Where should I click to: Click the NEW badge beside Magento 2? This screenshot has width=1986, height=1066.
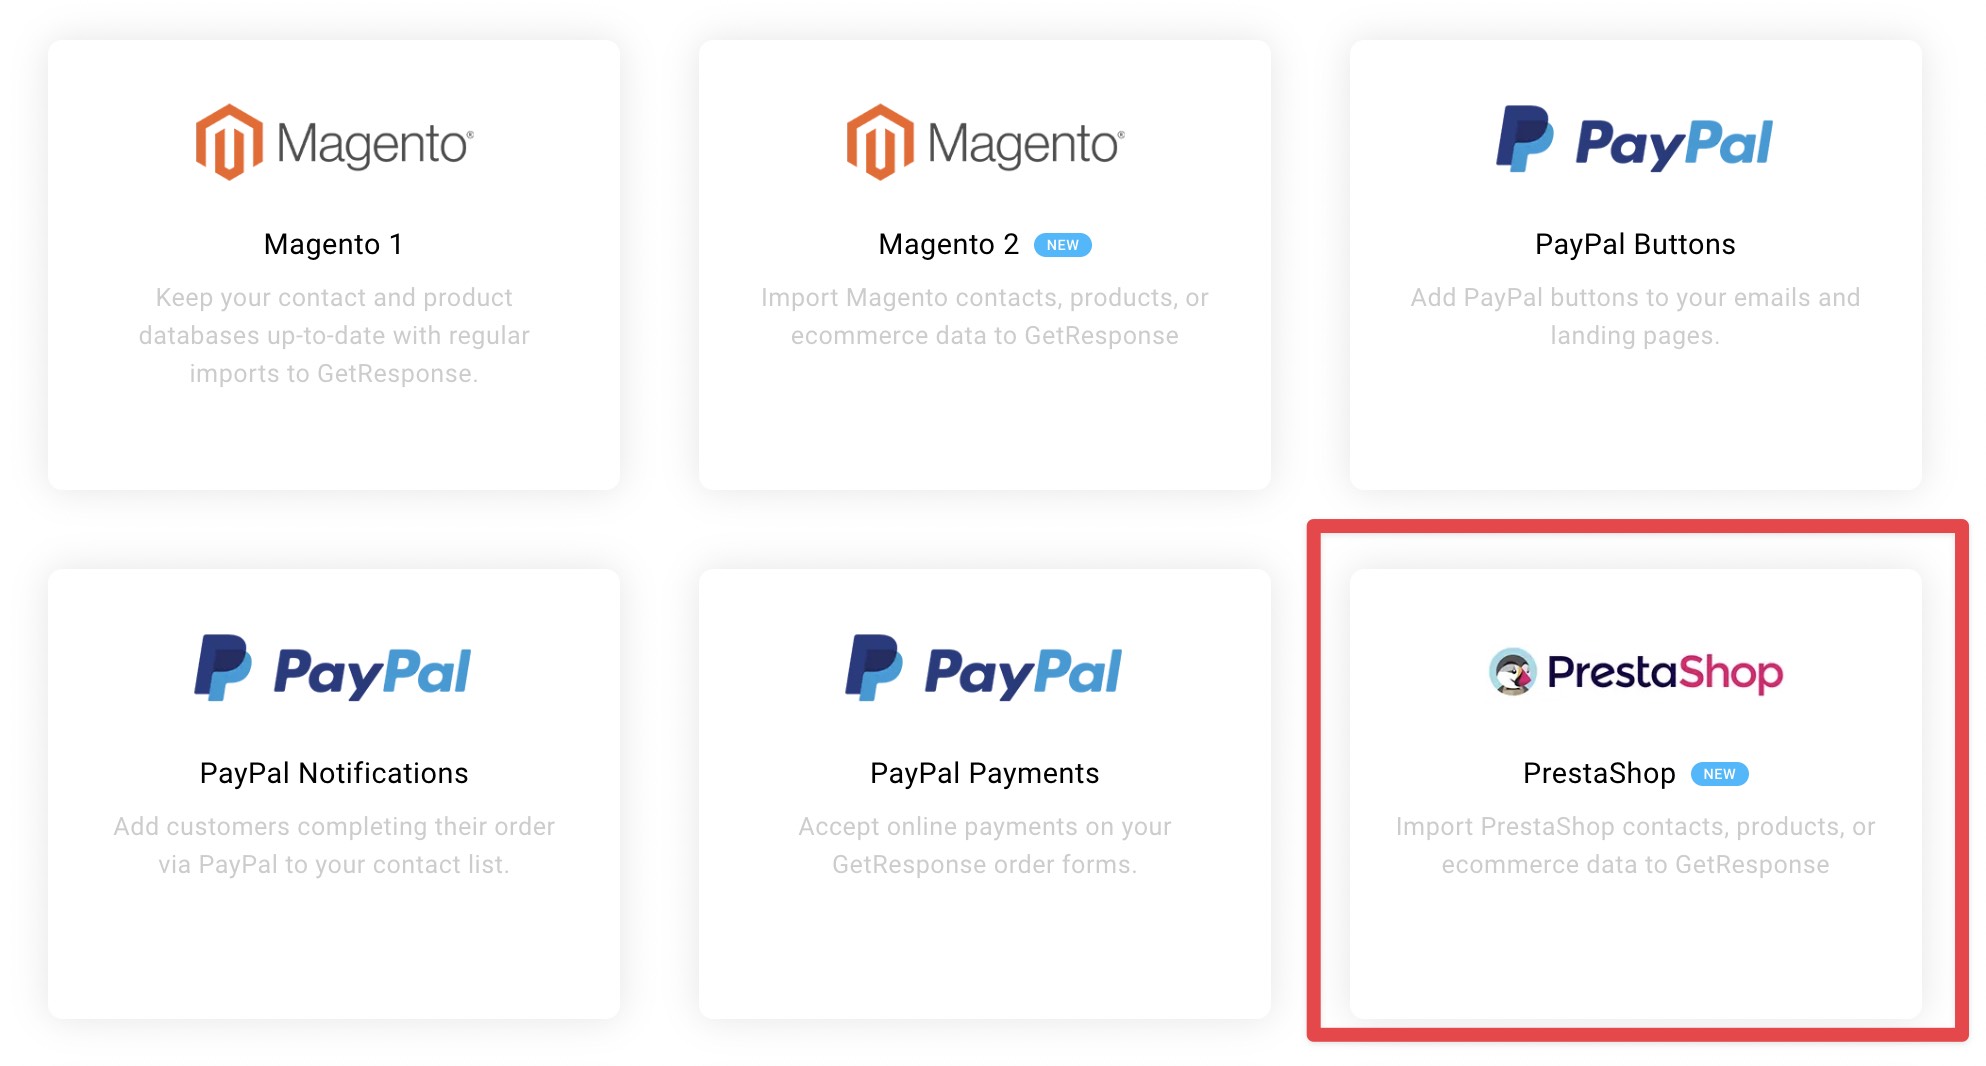click(1062, 245)
